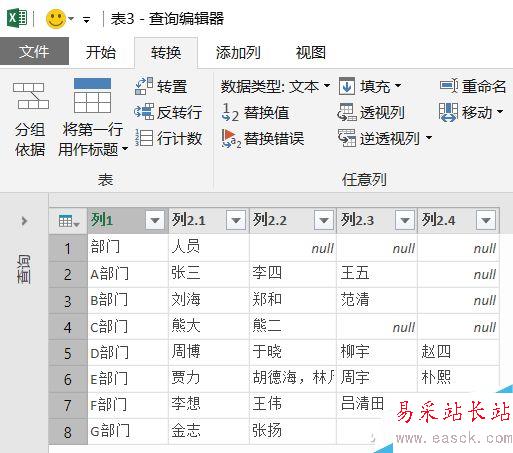Open the smiley feedback icon
Image resolution: width=513 pixels, height=453 pixels.
pyautogui.click(x=56, y=19)
